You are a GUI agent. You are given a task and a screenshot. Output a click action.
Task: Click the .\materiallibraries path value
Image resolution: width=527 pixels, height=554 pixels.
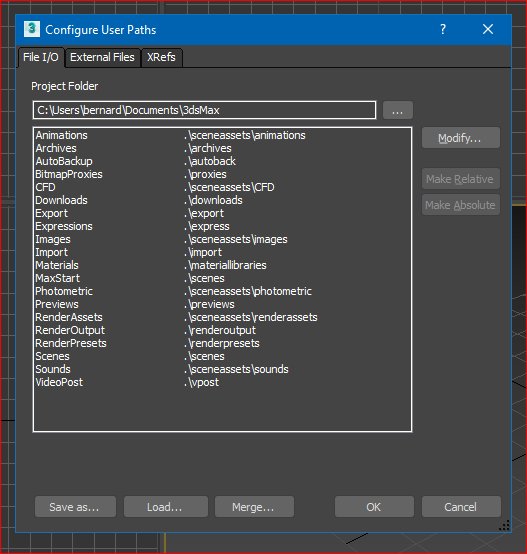point(225,265)
